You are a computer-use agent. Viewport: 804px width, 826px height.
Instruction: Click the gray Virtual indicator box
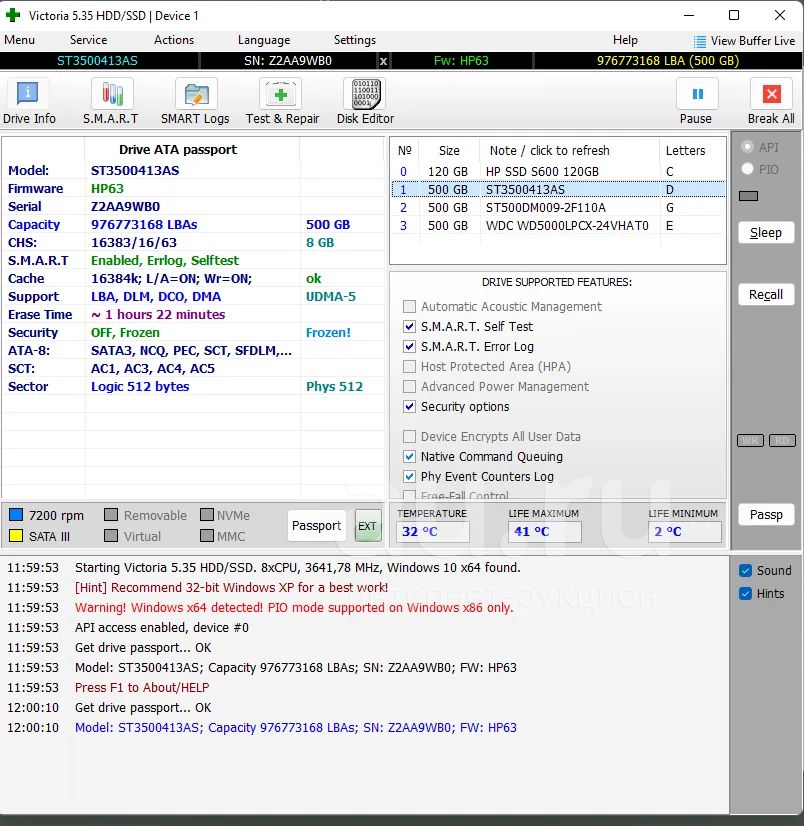[111, 536]
